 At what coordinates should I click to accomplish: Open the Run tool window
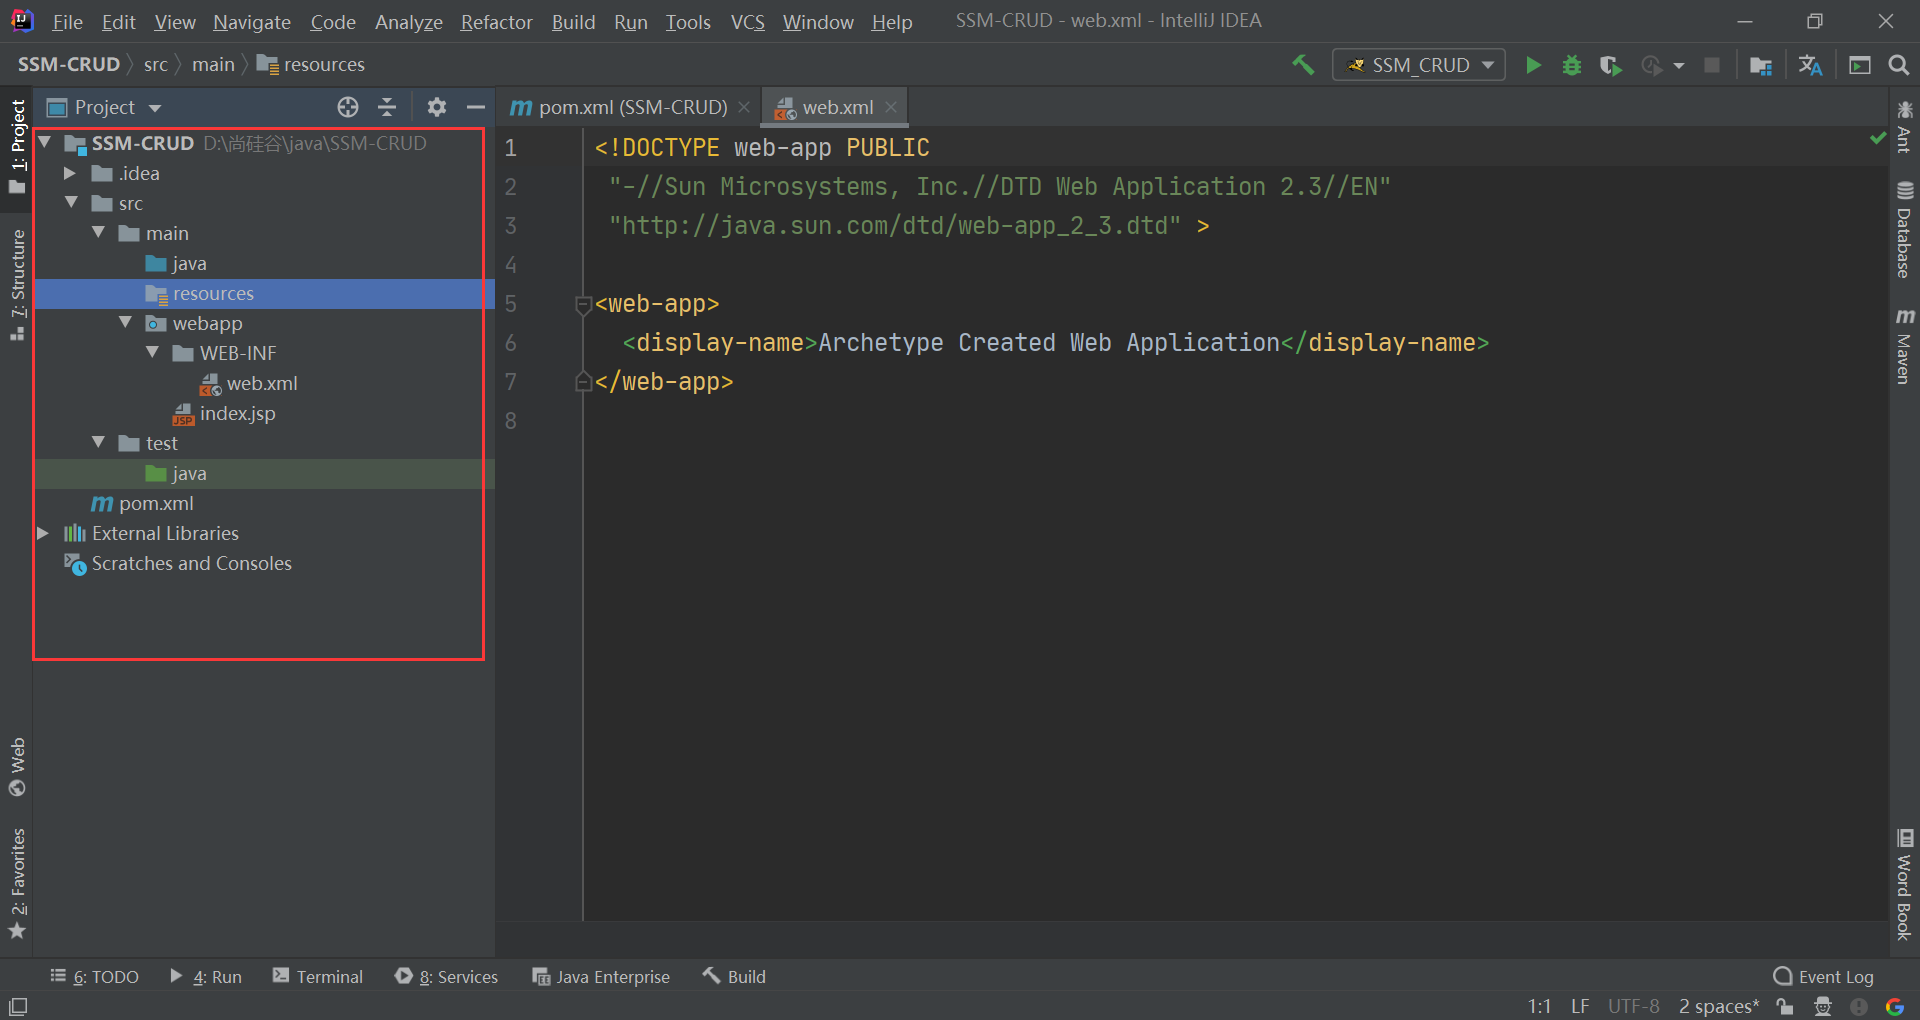pos(206,977)
